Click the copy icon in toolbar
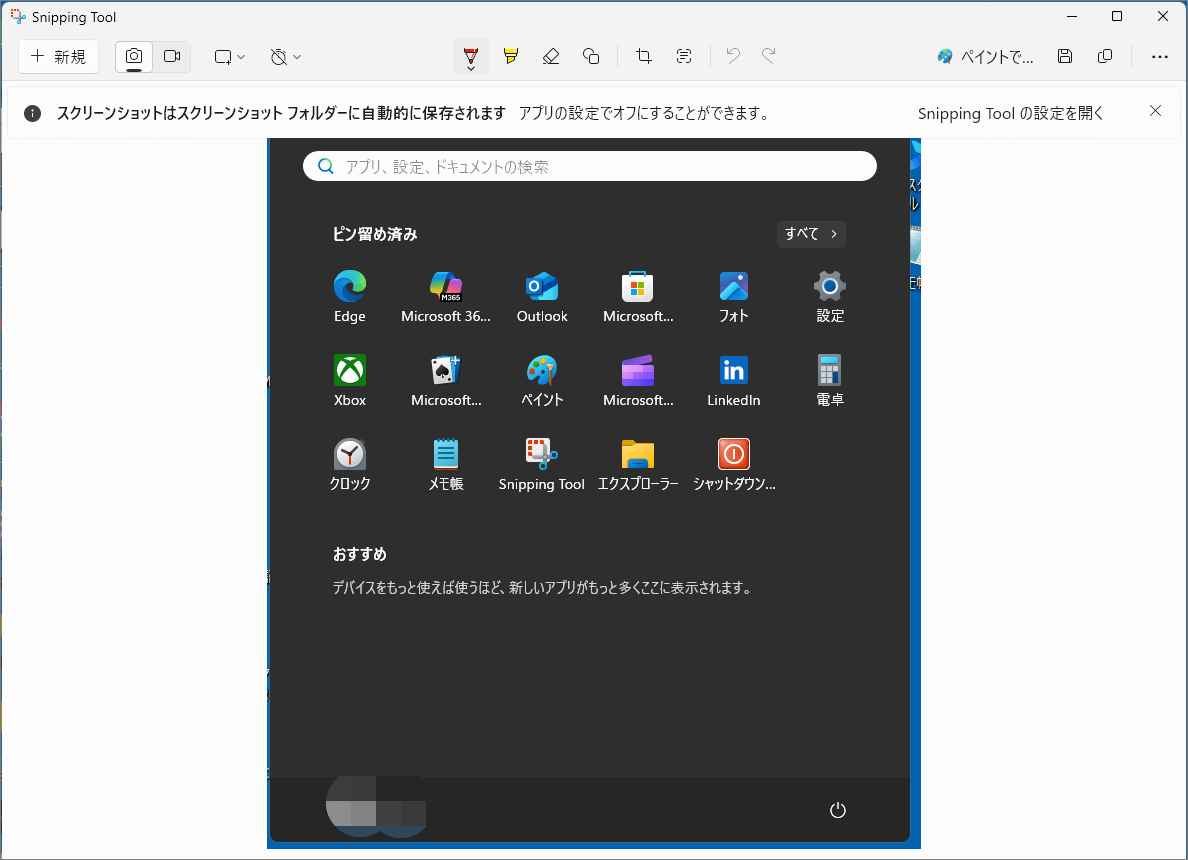This screenshot has width=1188, height=860. 1105,56
